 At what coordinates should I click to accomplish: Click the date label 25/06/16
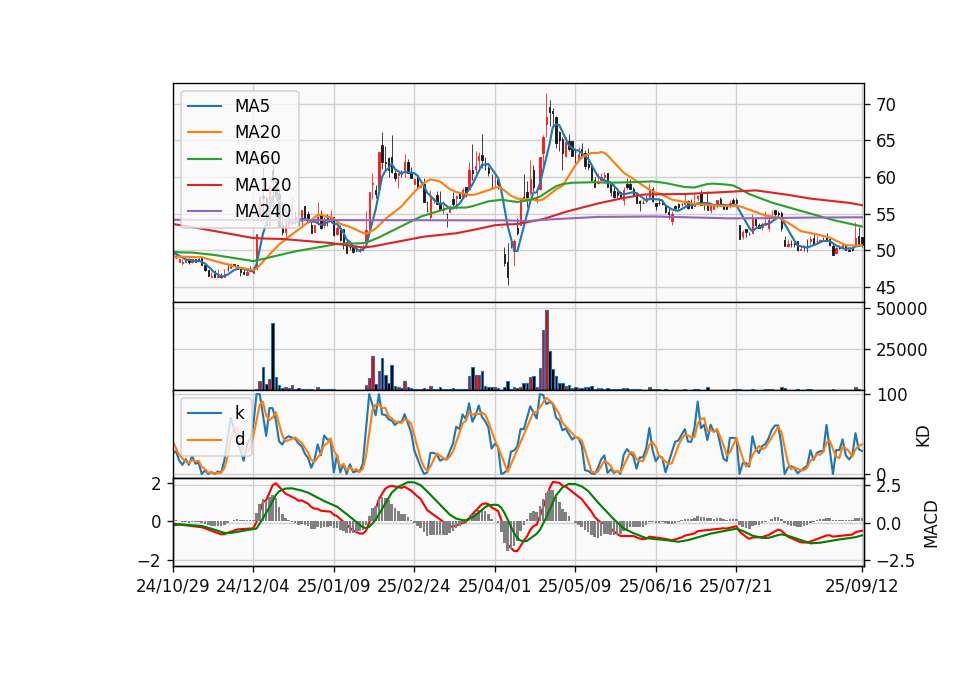pyautogui.click(x=656, y=586)
